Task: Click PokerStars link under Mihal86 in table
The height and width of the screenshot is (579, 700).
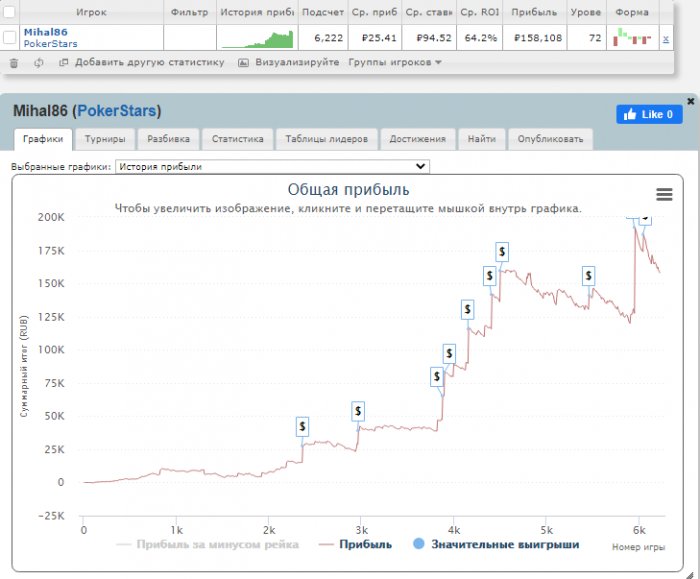Action: click(x=50, y=44)
